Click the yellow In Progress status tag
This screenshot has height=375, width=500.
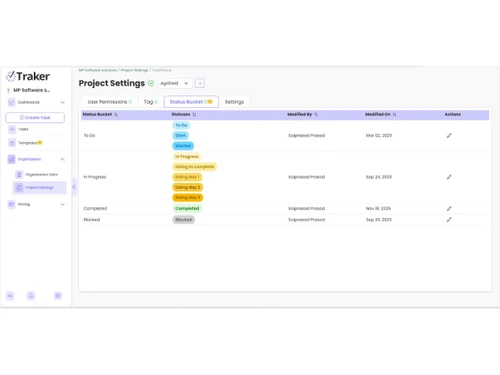[187, 157]
